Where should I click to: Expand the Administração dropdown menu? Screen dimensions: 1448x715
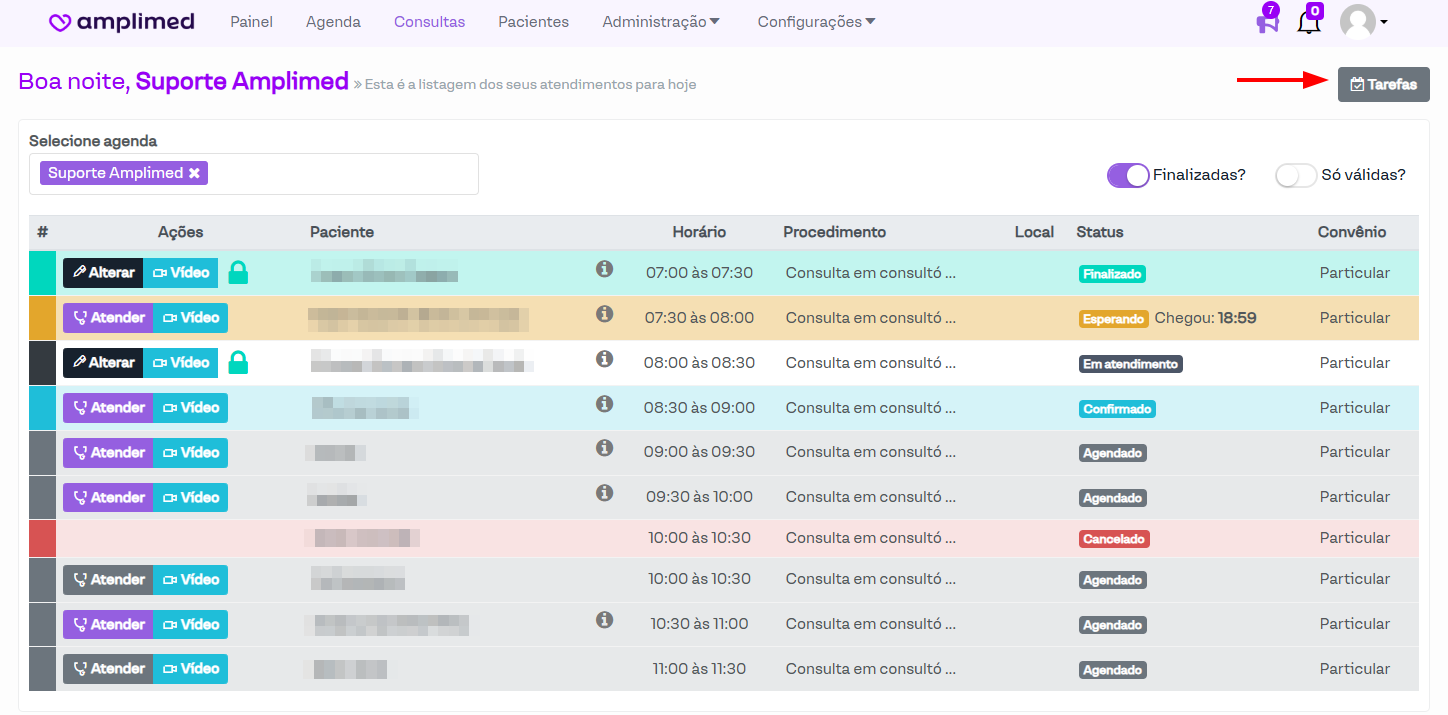point(661,22)
